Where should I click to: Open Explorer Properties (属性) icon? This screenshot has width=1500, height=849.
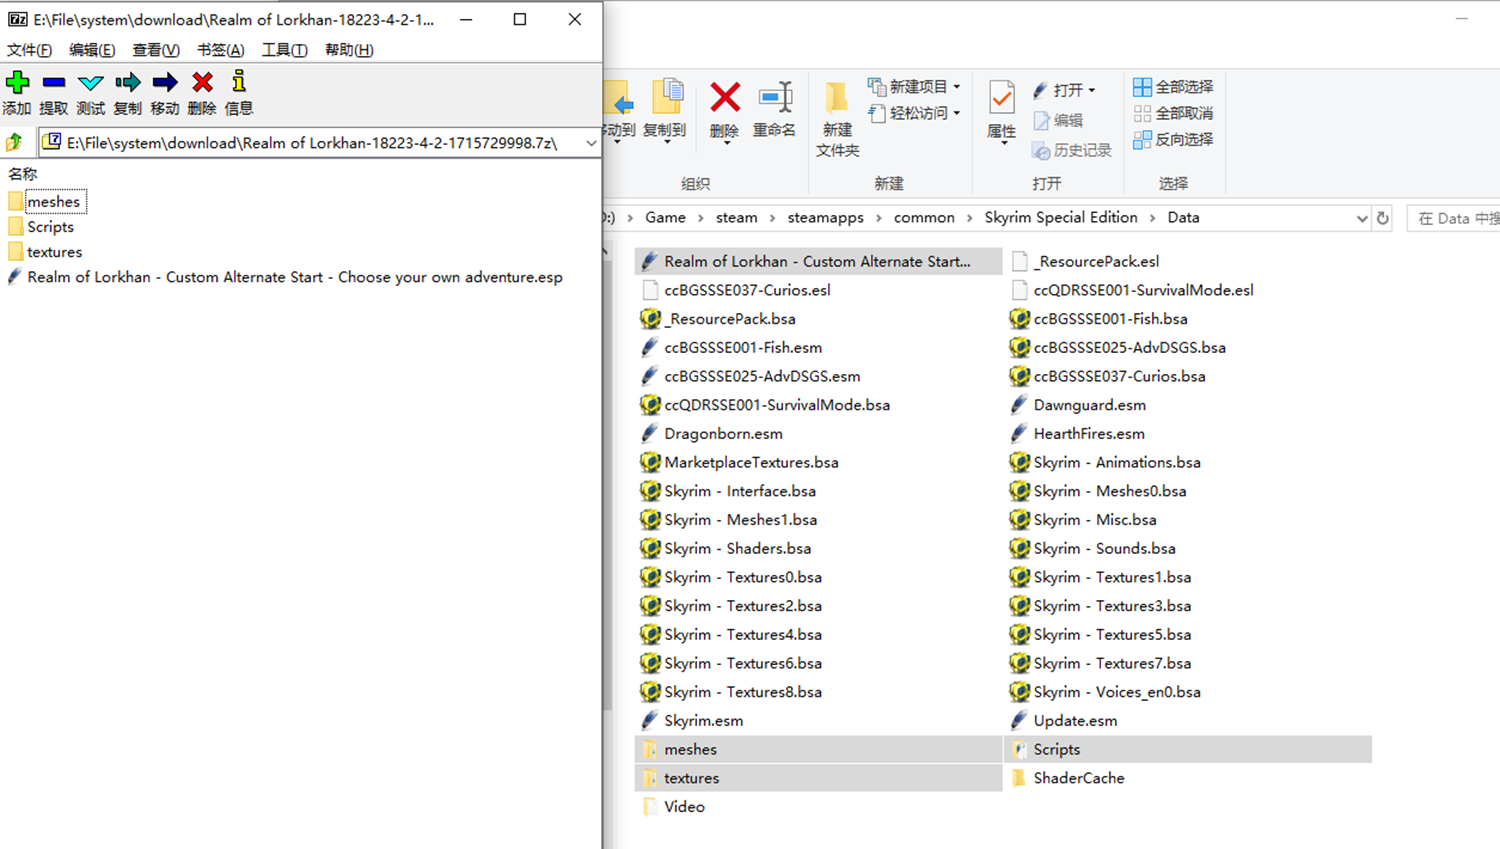[1001, 98]
